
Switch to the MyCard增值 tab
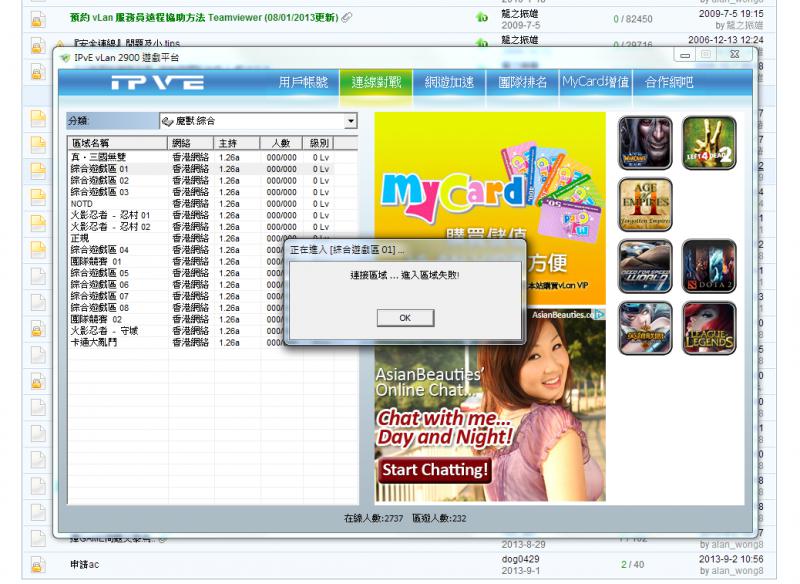pos(595,84)
